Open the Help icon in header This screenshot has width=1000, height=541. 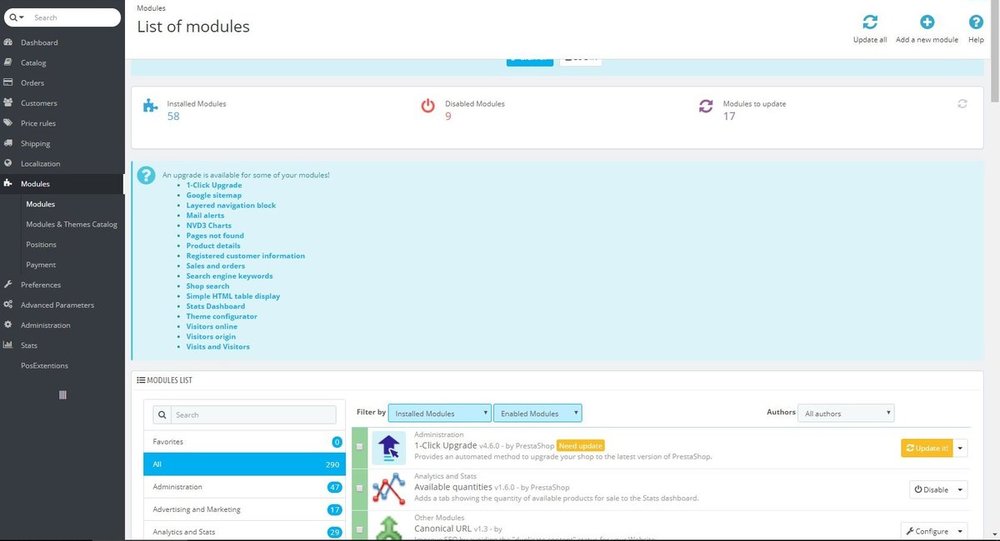(x=976, y=22)
